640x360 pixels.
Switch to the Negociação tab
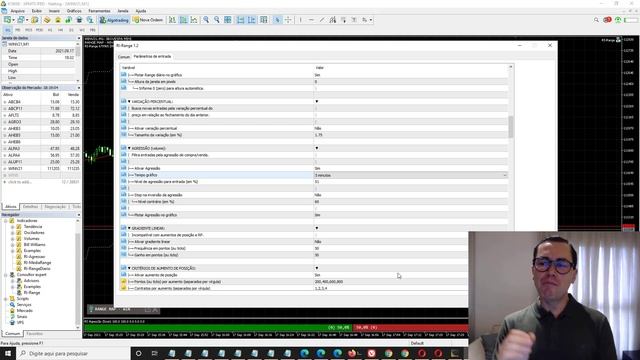pyautogui.click(x=55, y=207)
